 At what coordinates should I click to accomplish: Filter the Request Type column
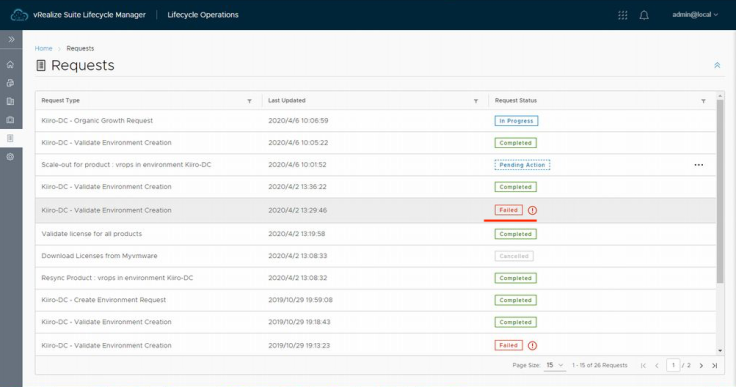(249, 101)
